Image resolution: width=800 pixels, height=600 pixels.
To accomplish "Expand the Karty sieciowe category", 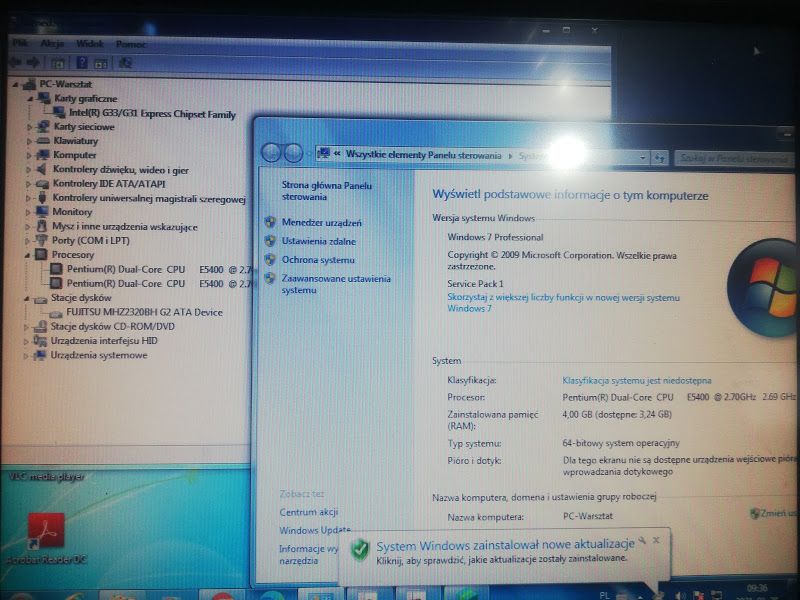I will click(x=29, y=127).
